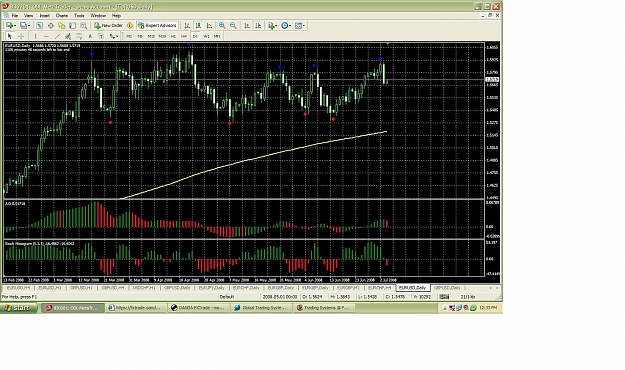Switch chart to Line Chart style

click(209, 26)
